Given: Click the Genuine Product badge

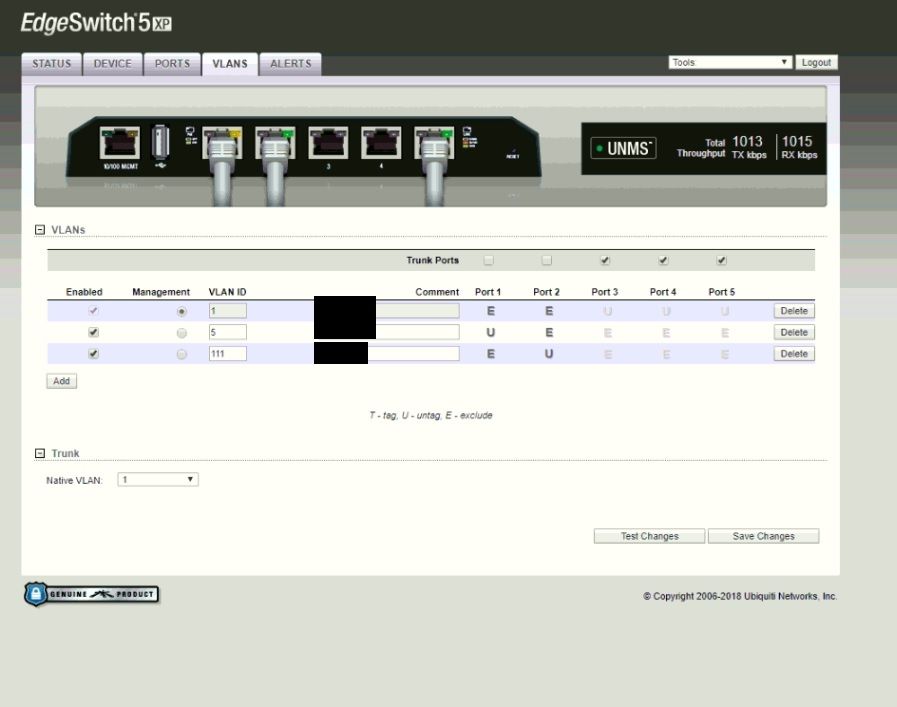Looking at the screenshot, I should pyautogui.click(x=91, y=594).
